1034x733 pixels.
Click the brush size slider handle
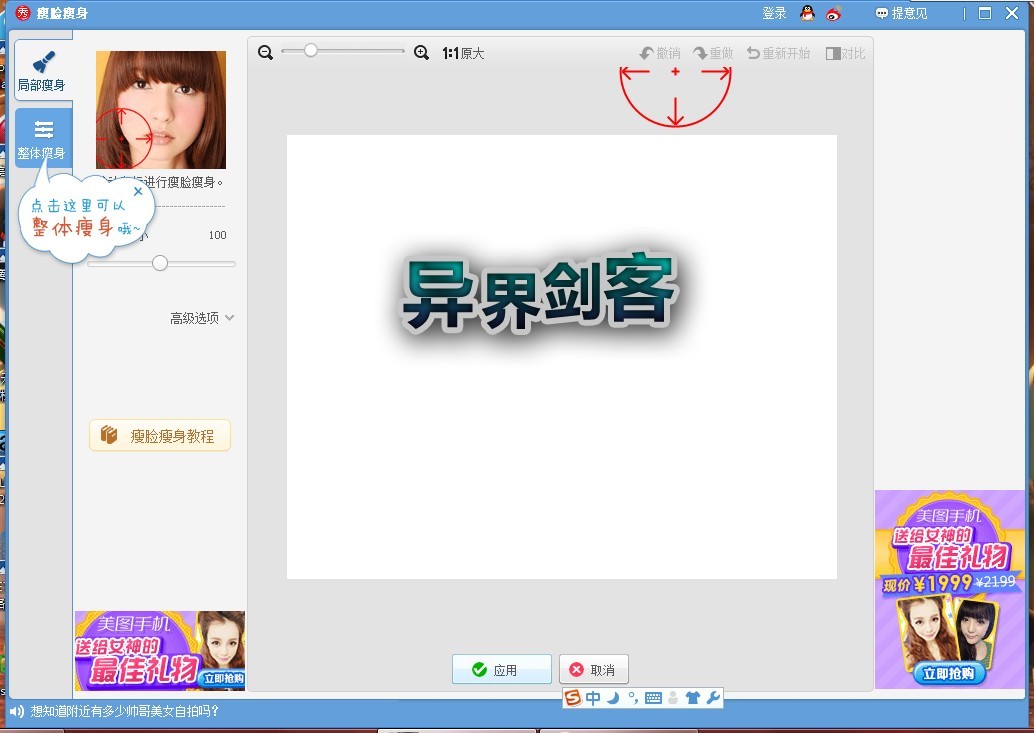pos(160,263)
